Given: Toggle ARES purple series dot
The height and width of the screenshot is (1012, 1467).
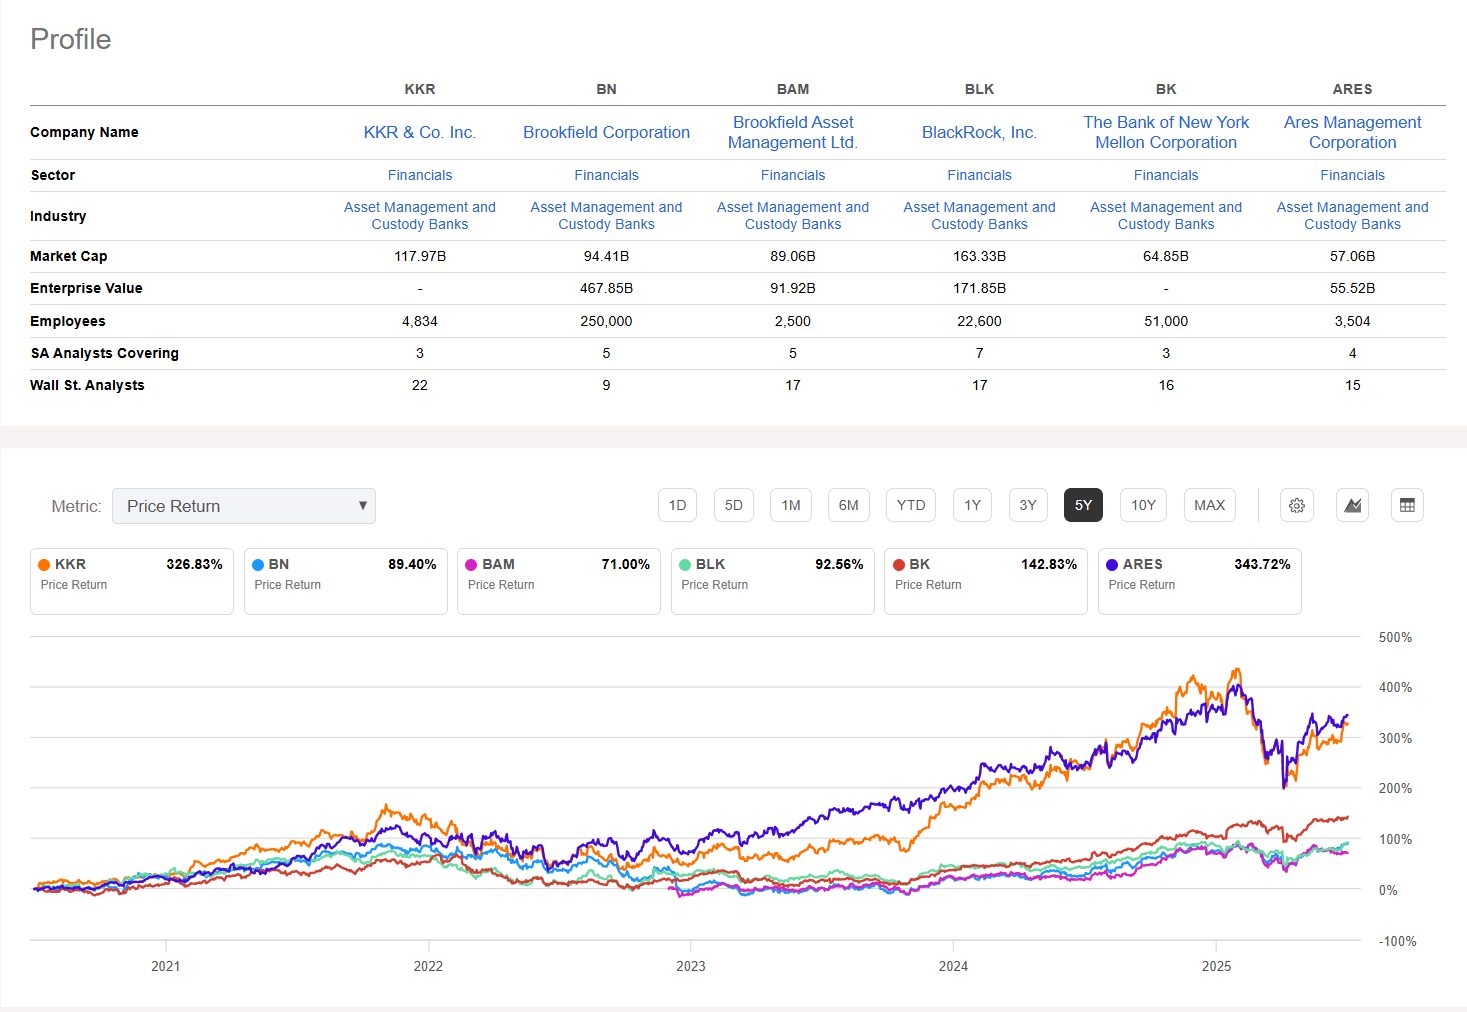Looking at the screenshot, I should point(1112,565).
